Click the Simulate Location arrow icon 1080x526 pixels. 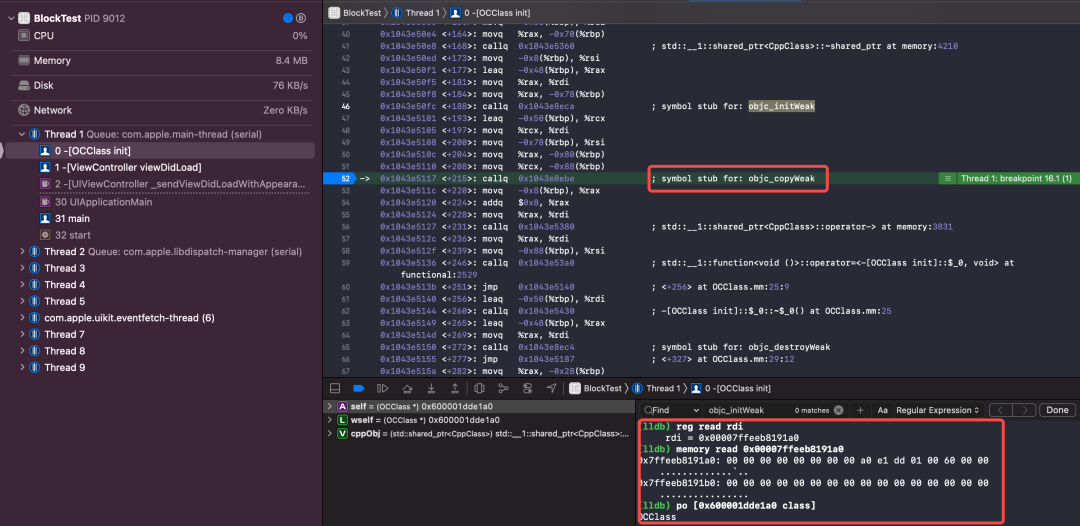point(551,388)
